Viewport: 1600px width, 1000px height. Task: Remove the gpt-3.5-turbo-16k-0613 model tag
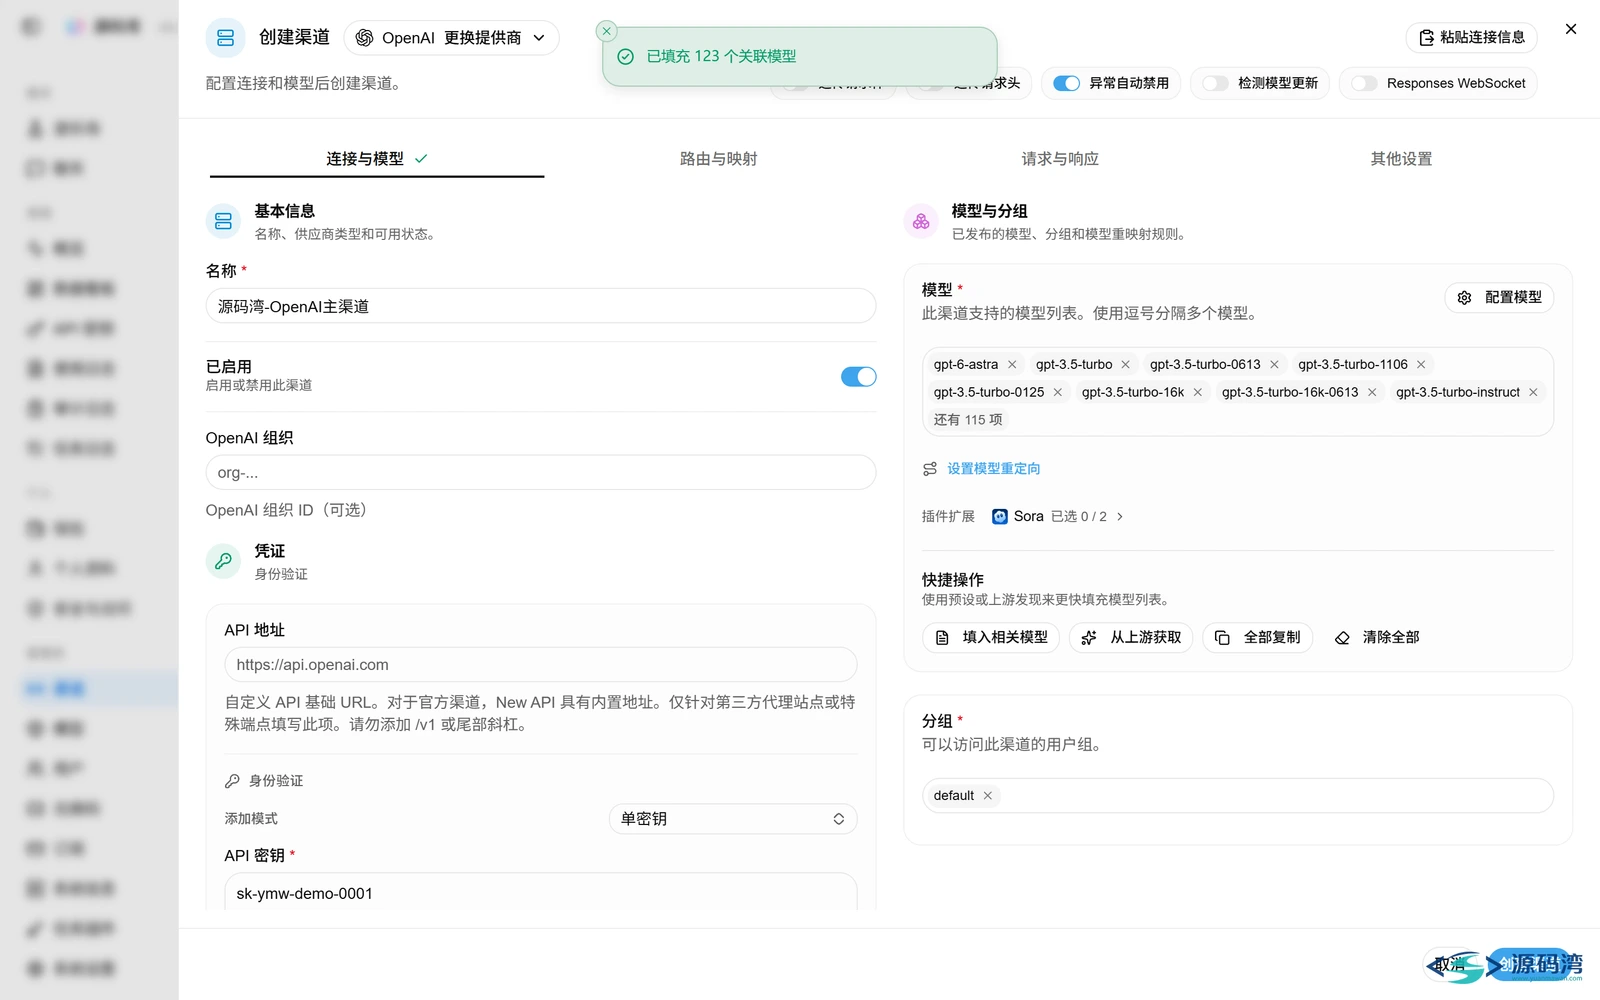(x=1372, y=393)
